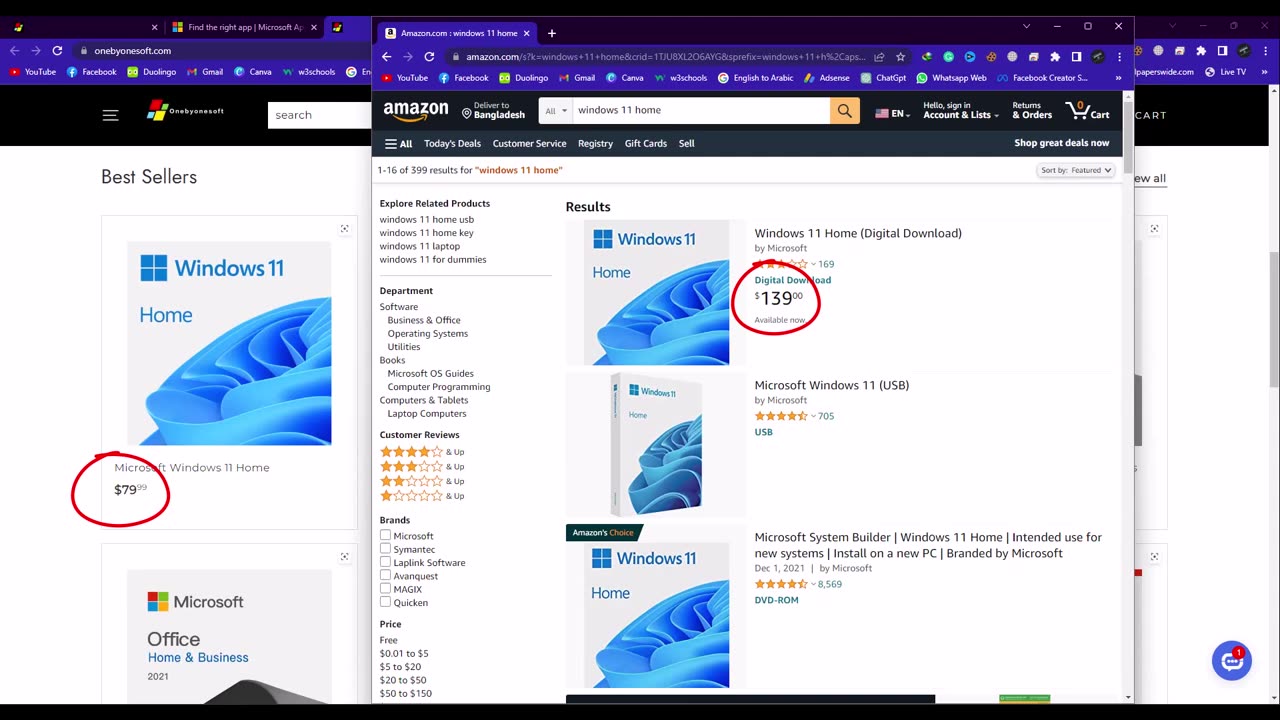Check the Quicken brand checkbox
Image resolution: width=1280 pixels, height=720 pixels.
[385, 602]
